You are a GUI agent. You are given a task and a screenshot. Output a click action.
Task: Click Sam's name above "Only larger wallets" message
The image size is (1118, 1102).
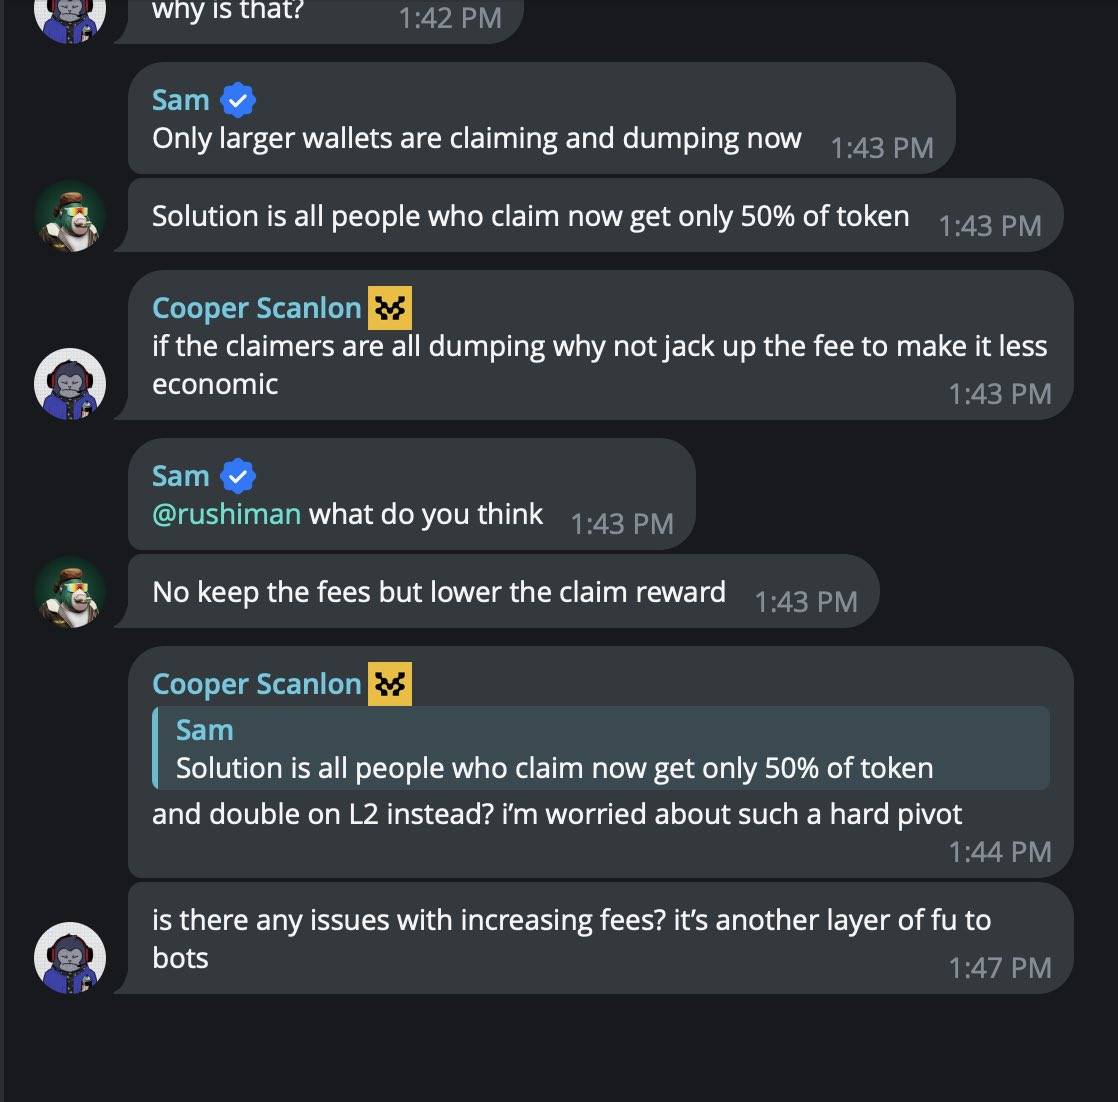(181, 100)
